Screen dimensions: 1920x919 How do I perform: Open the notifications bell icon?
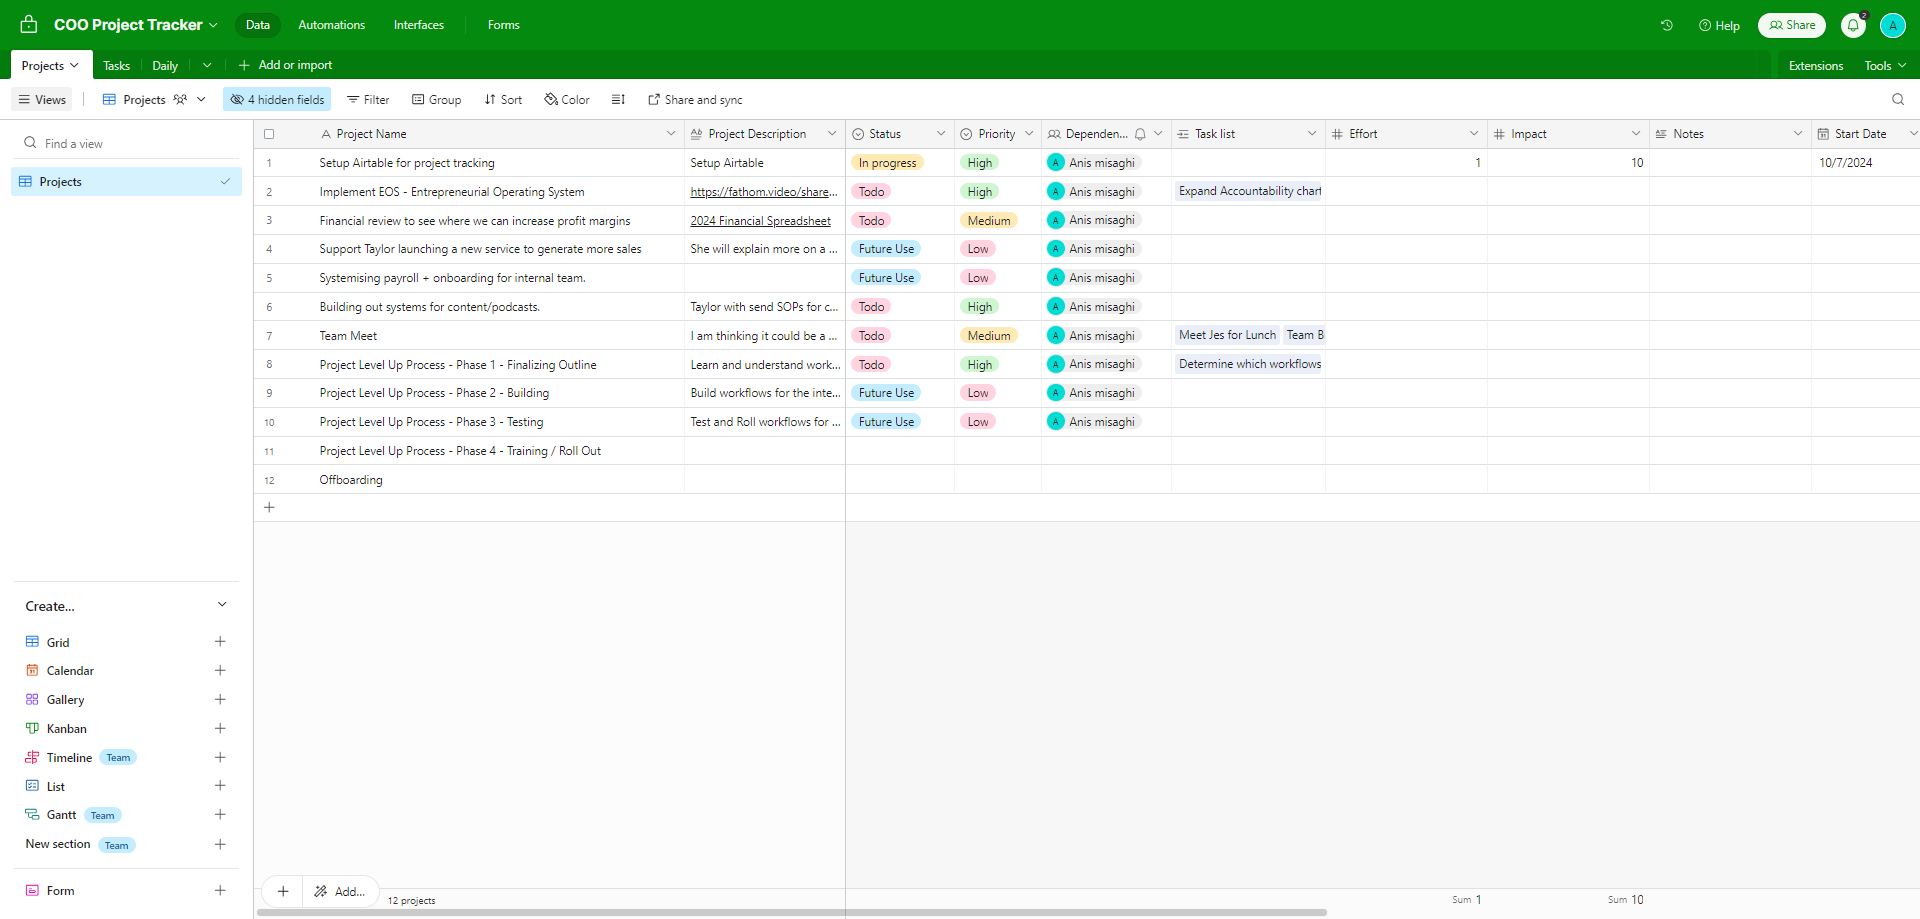pos(1853,25)
